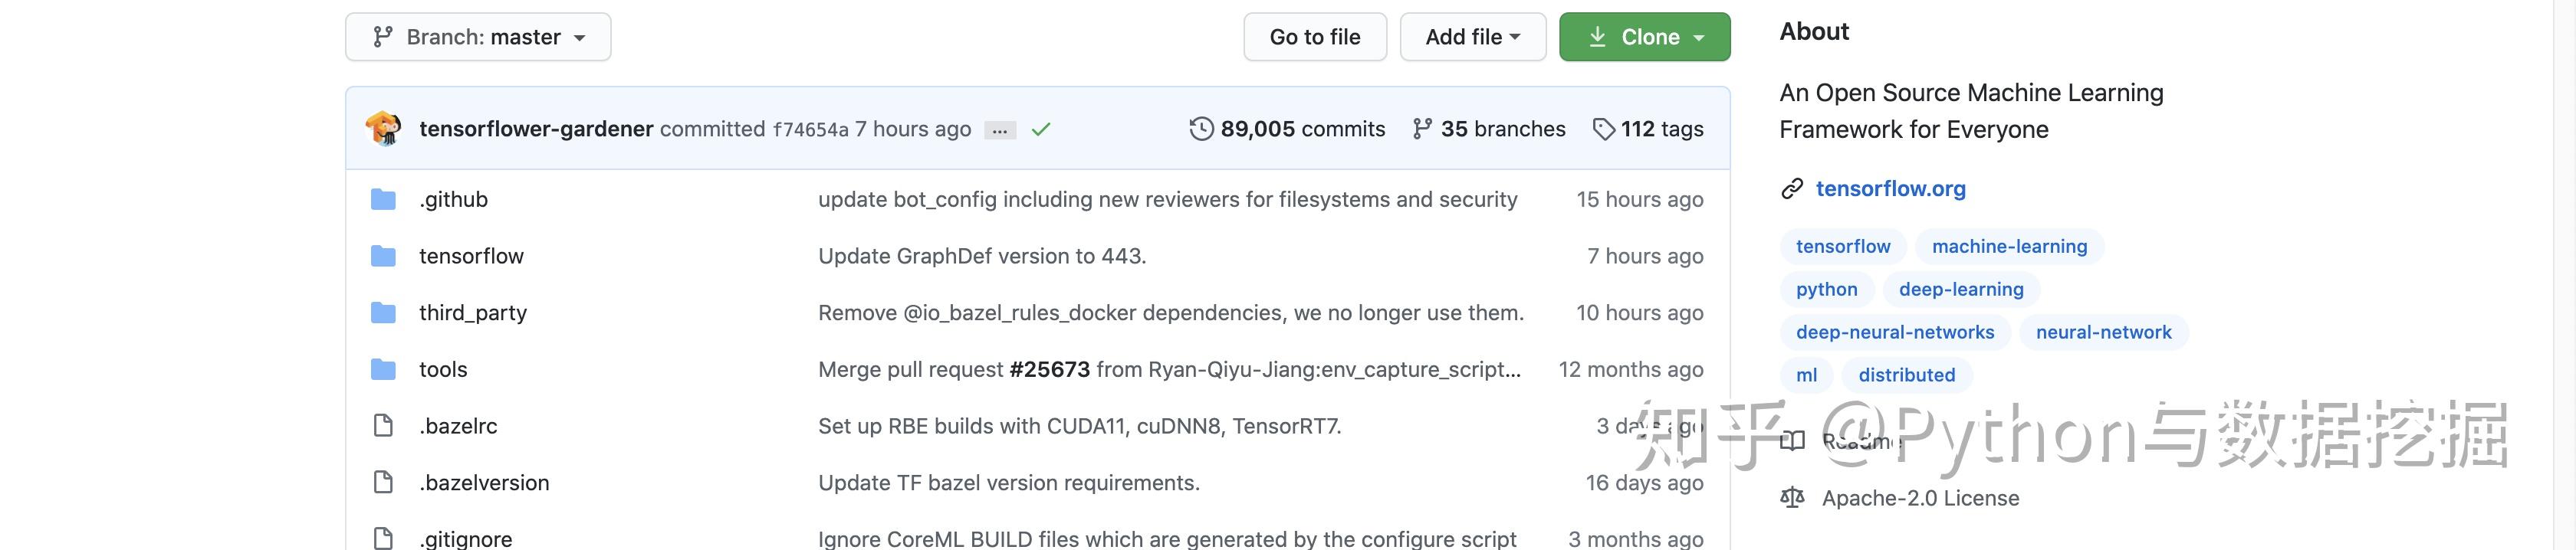Click the branches fork icon
The width and height of the screenshot is (2576, 550).
(1422, 129)
